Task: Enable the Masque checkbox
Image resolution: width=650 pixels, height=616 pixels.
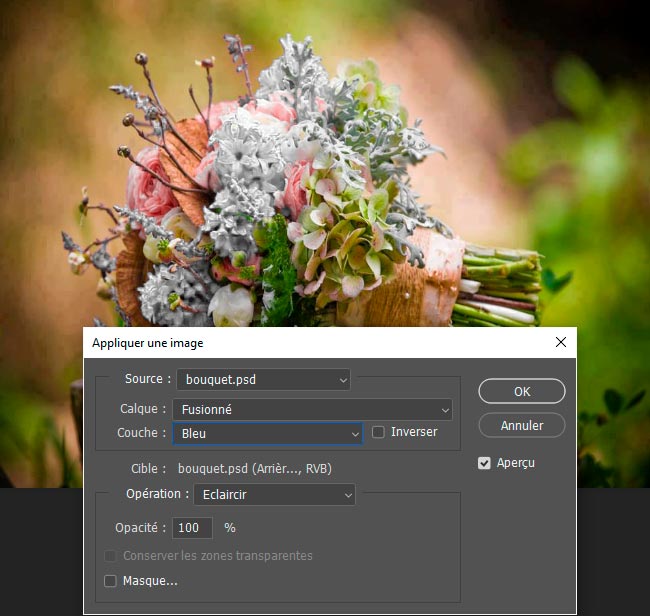Action: (111, 581)
